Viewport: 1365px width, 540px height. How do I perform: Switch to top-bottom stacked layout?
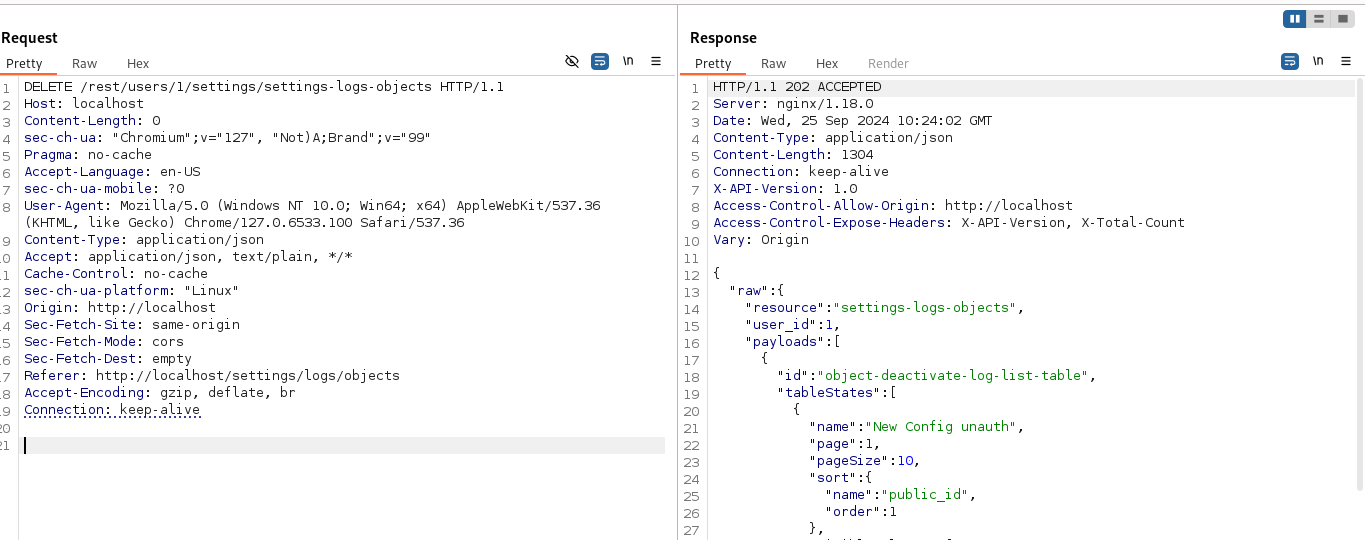point(1319,19)
